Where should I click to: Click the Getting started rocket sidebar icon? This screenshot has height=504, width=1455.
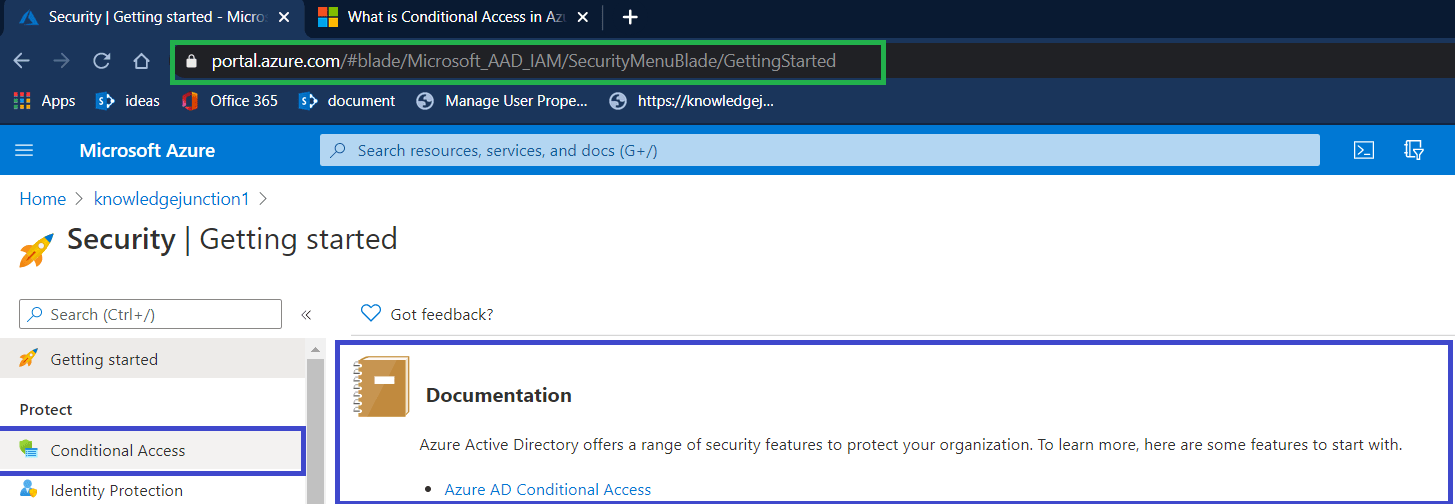pyautogui.click(x=28, y=358)
